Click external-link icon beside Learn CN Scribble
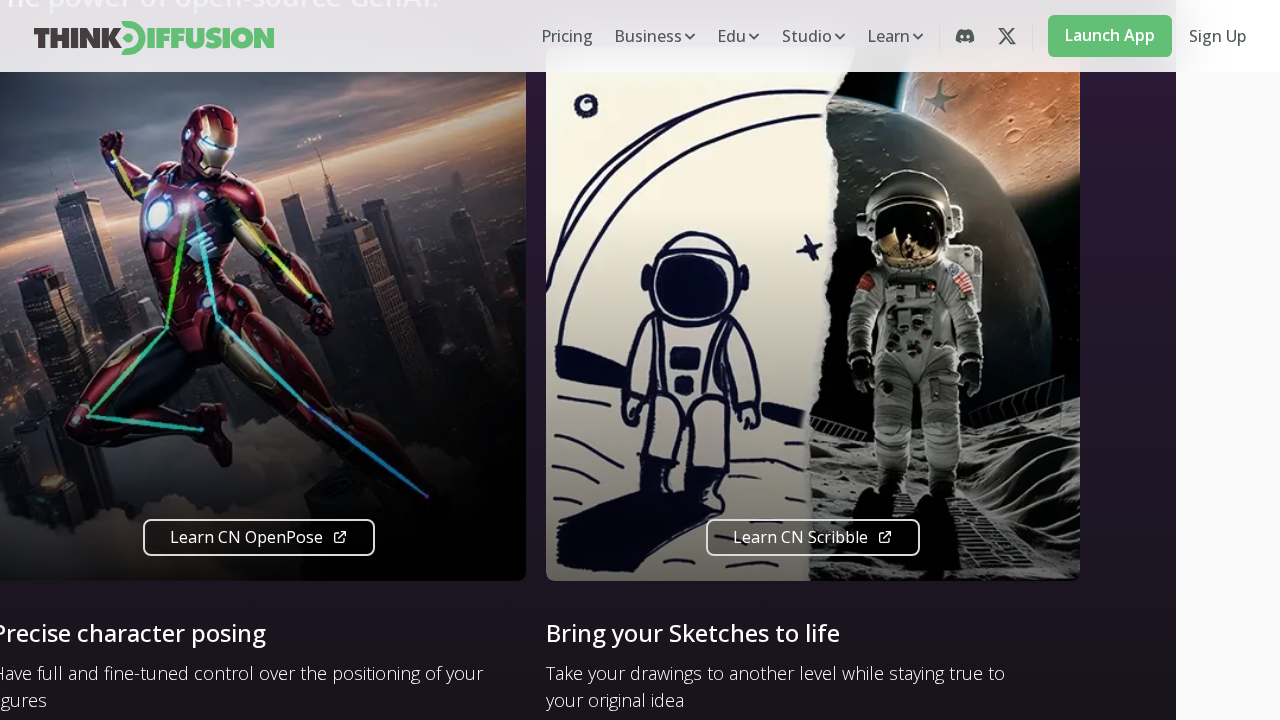 click(x=885, y=537)
